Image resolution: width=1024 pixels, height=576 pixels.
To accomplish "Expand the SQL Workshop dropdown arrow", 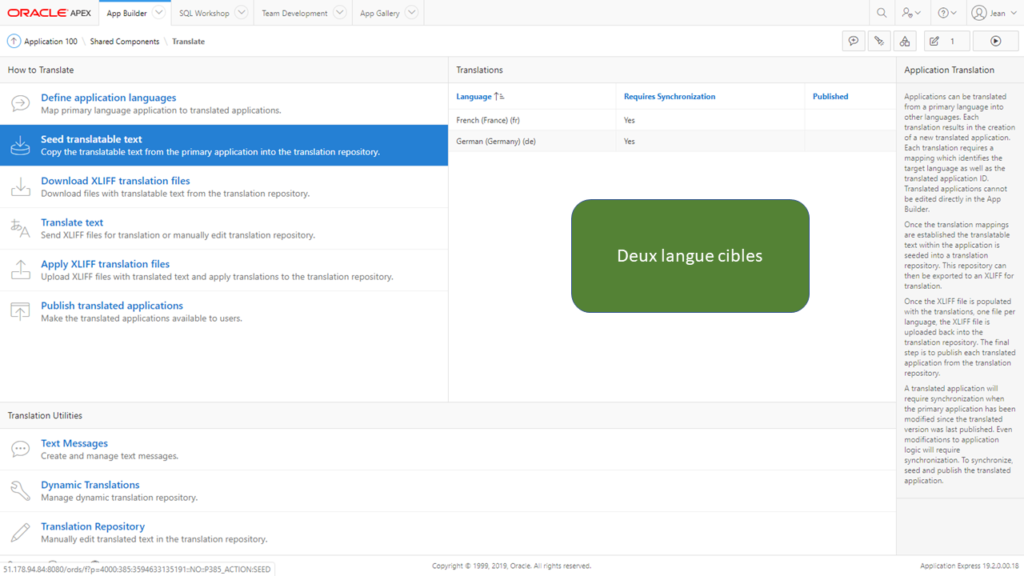I will pos(241,13).
